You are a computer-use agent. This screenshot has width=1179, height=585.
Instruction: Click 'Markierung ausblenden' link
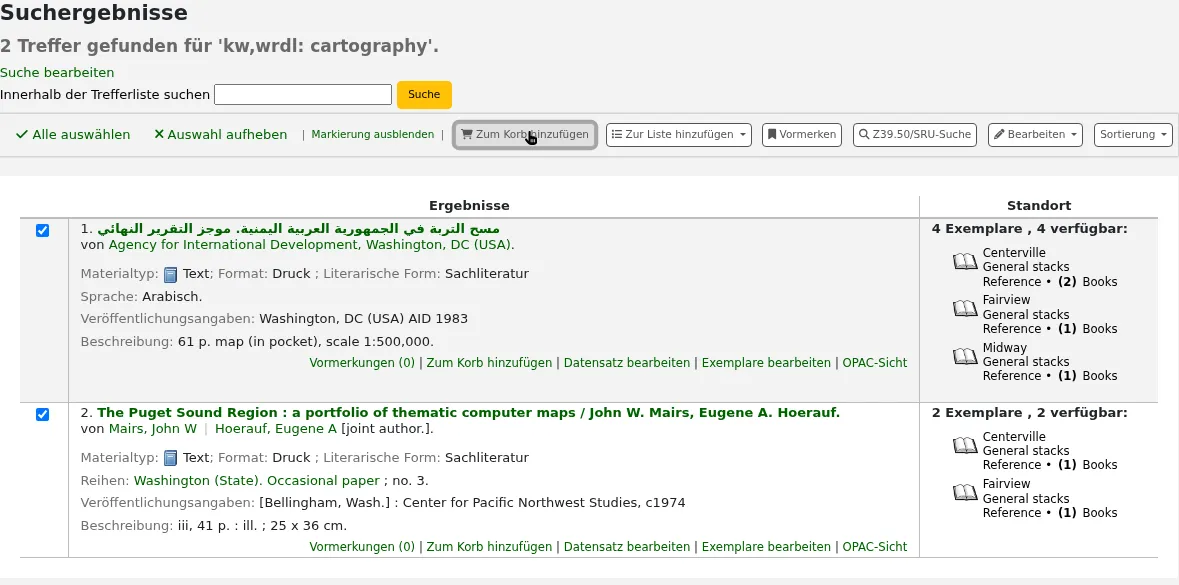click(x=373, y=135)
